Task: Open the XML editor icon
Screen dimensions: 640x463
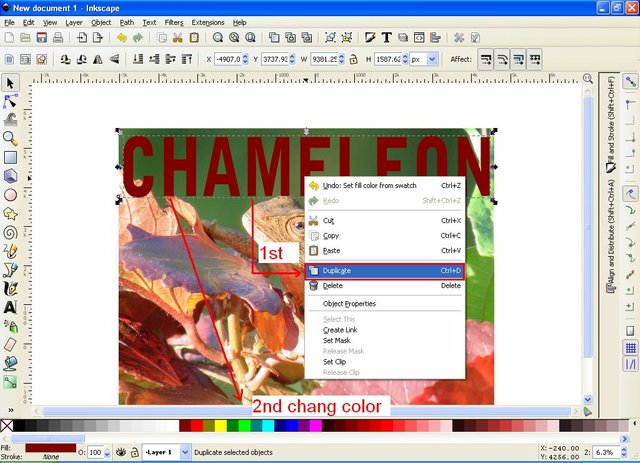Action: coord(419,38)
